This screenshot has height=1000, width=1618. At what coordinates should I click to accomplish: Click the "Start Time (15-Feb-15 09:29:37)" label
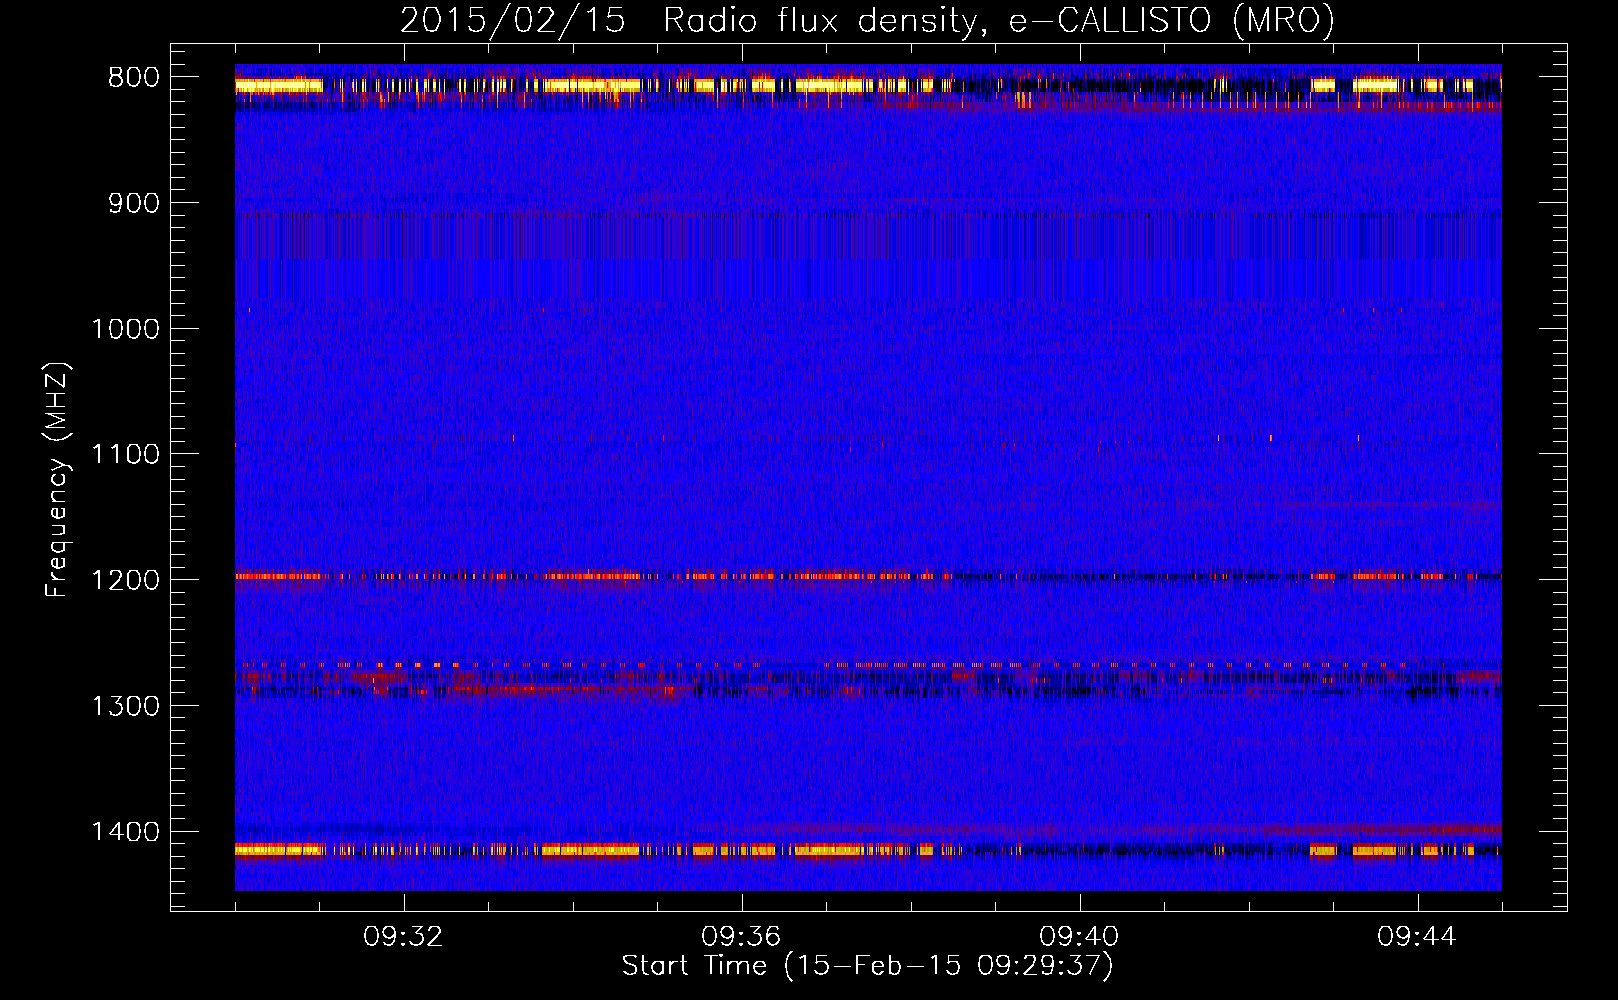(867, 966)
